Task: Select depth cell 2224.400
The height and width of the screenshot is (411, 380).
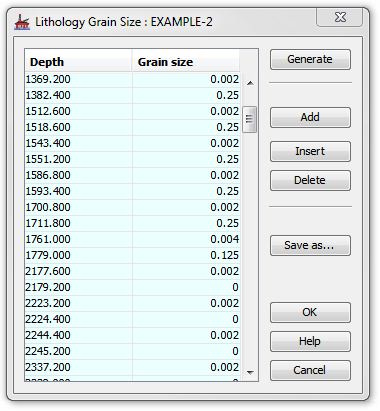Action: pyautogui.click(x=79, y=319)
